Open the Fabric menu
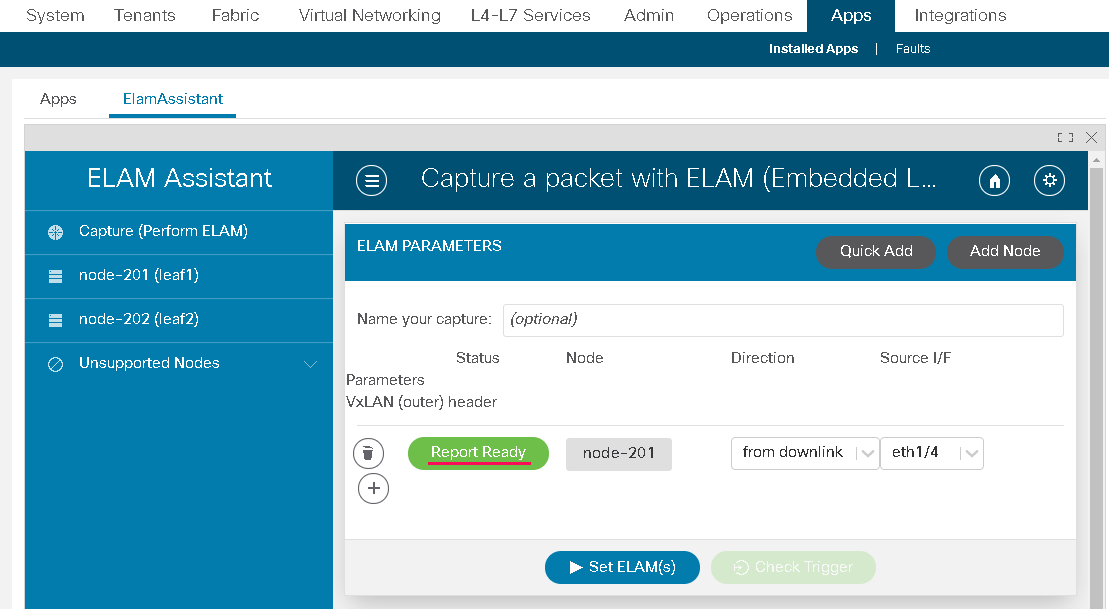 click(236, 16)
